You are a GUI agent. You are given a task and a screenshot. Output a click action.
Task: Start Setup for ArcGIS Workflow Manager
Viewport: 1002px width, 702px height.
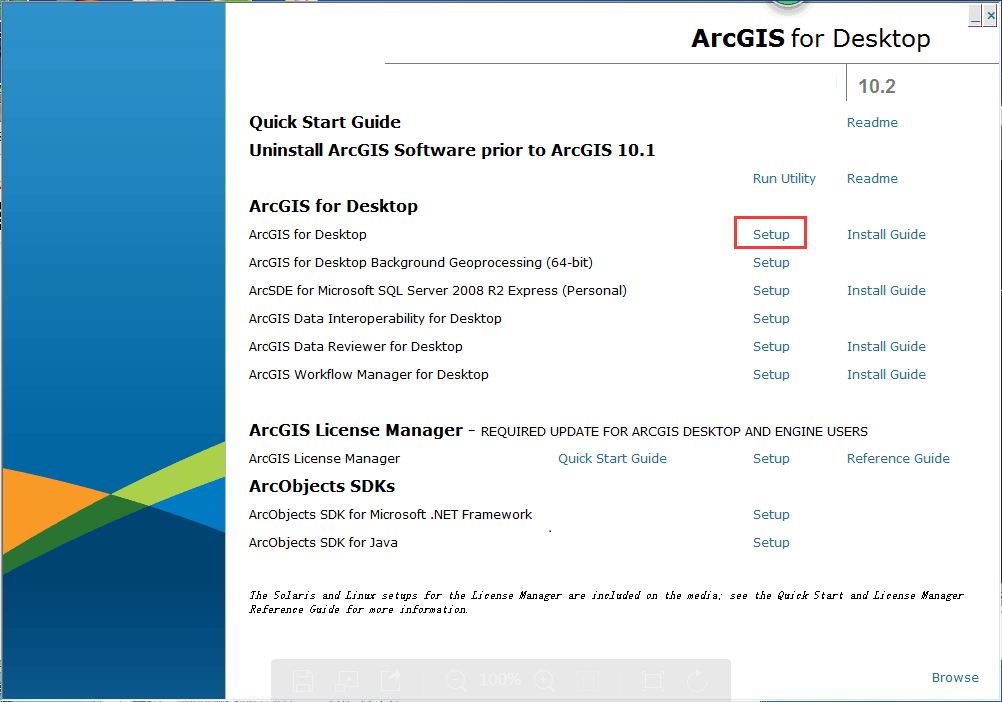[x=771, y=375]
